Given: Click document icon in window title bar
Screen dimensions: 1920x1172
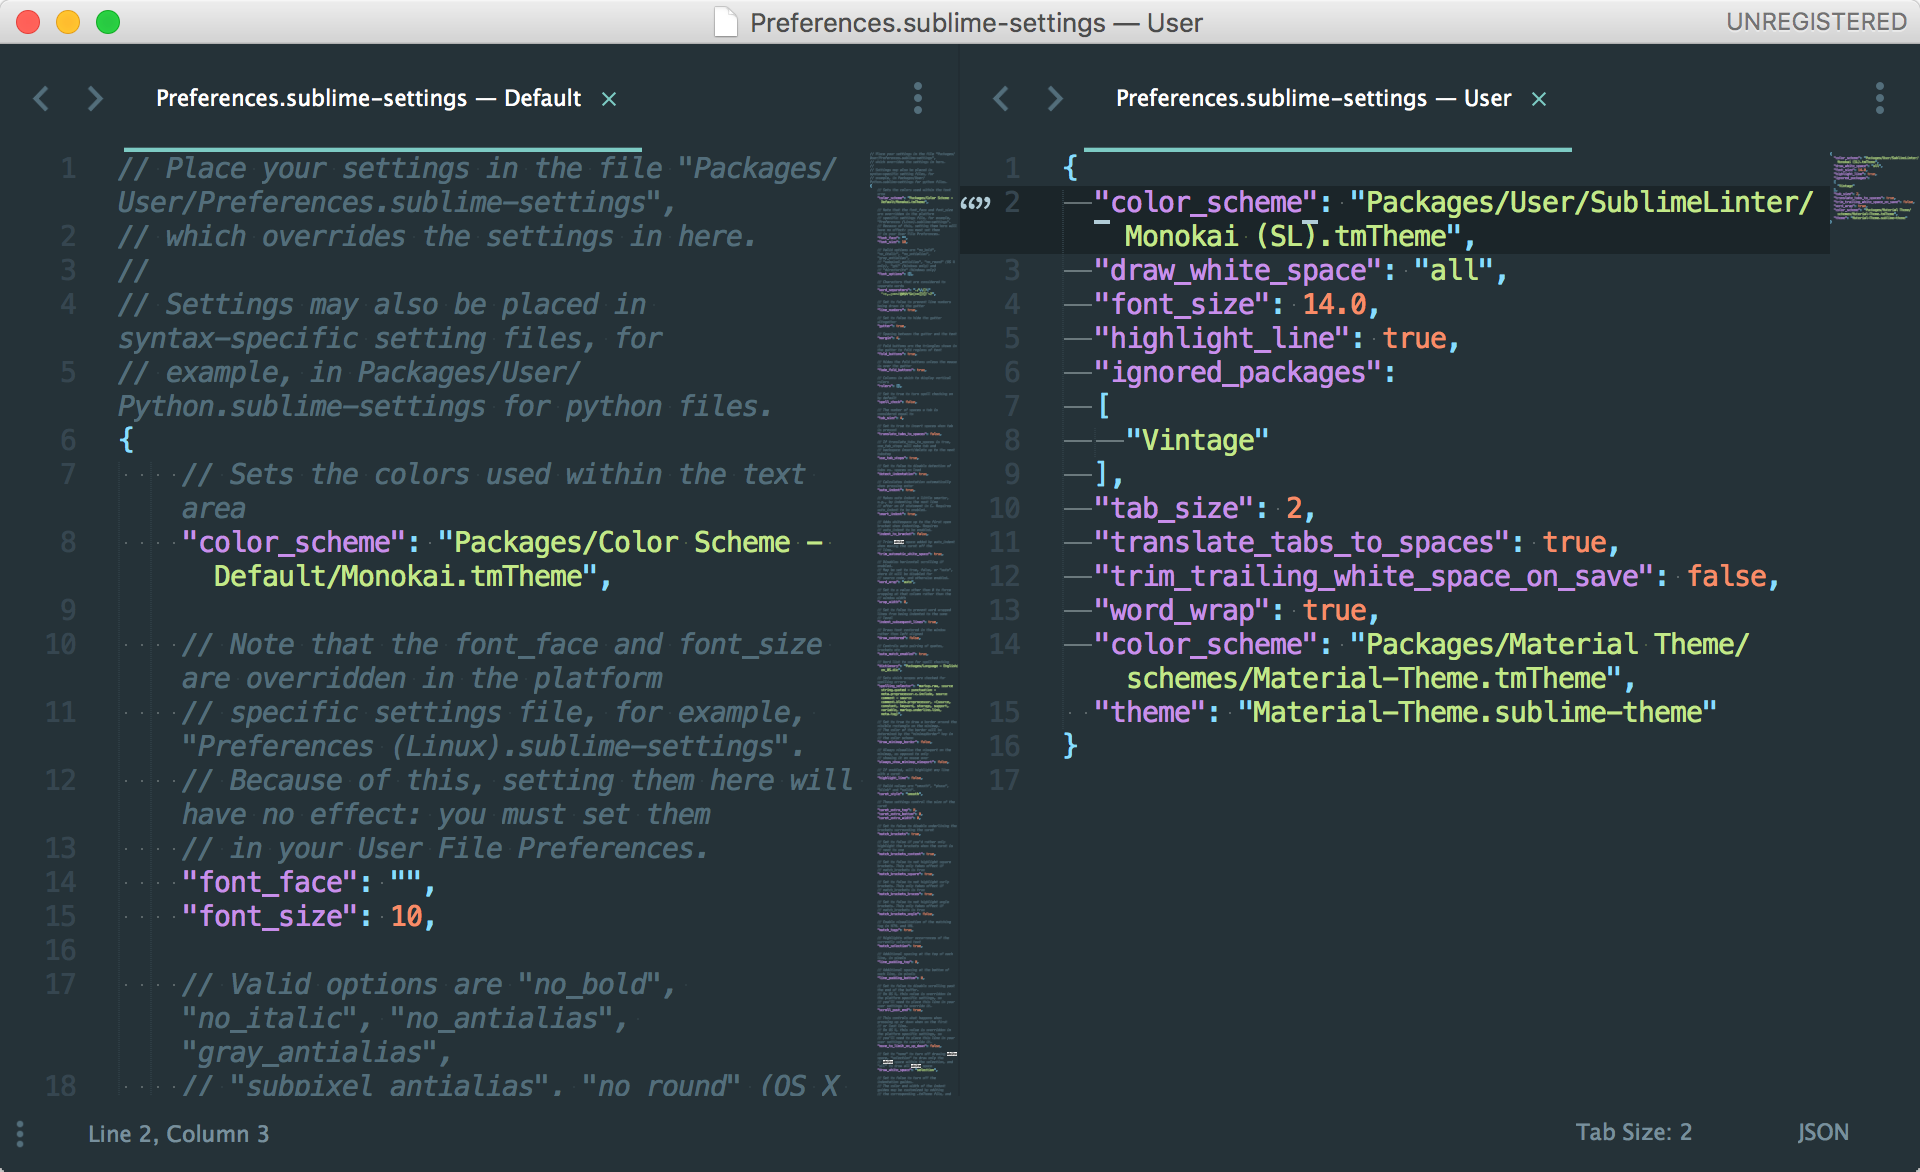Looking at the screenshot, I should click(x=726, y=22).
